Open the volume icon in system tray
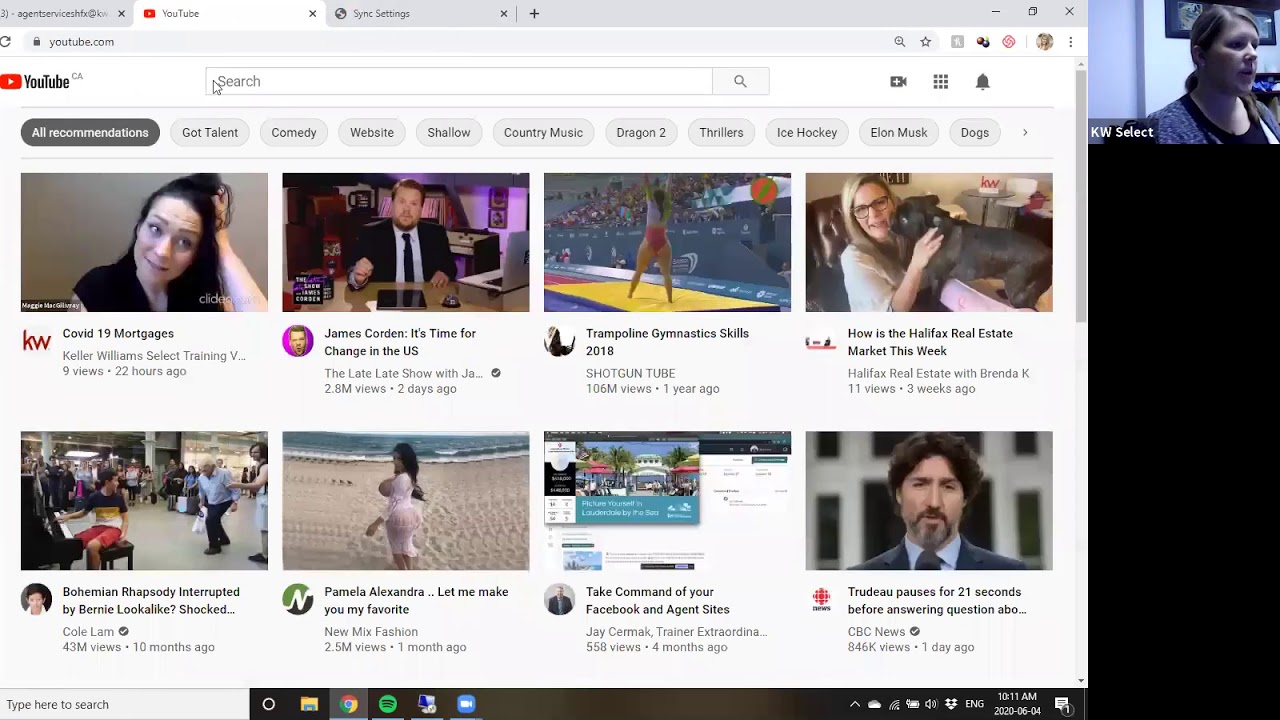Image resolution: width=1280 pixels, height=720 pixels. (931, 705)
